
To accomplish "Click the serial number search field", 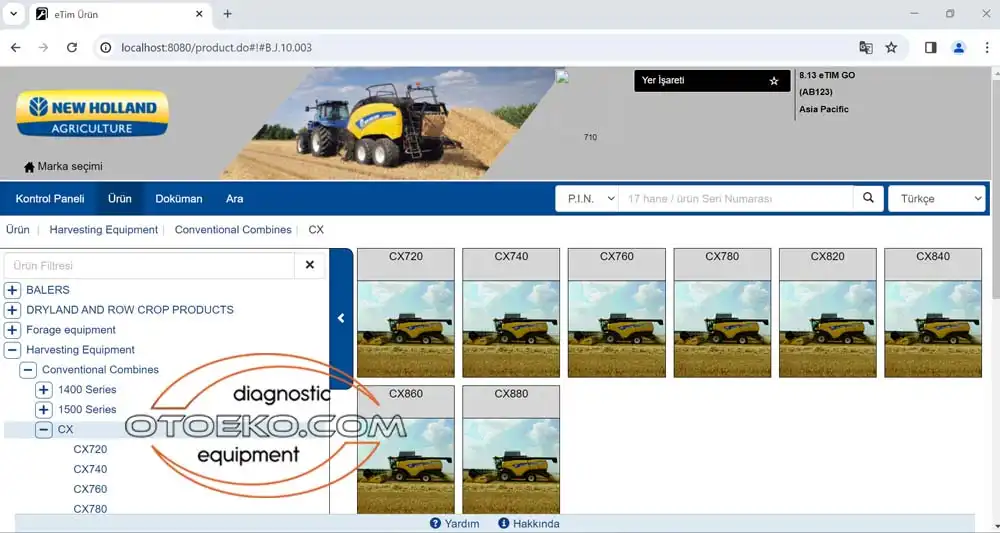I will pos(735,199).
